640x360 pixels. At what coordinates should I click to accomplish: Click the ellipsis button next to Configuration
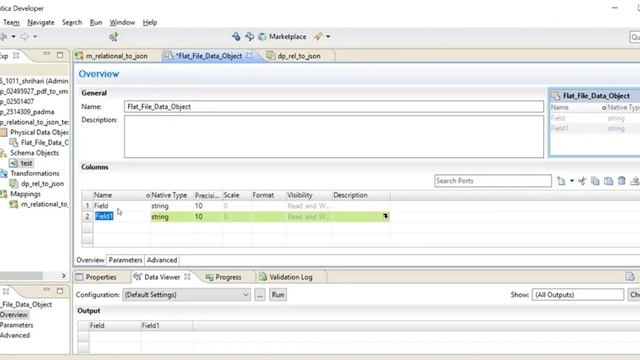(260, 295)
